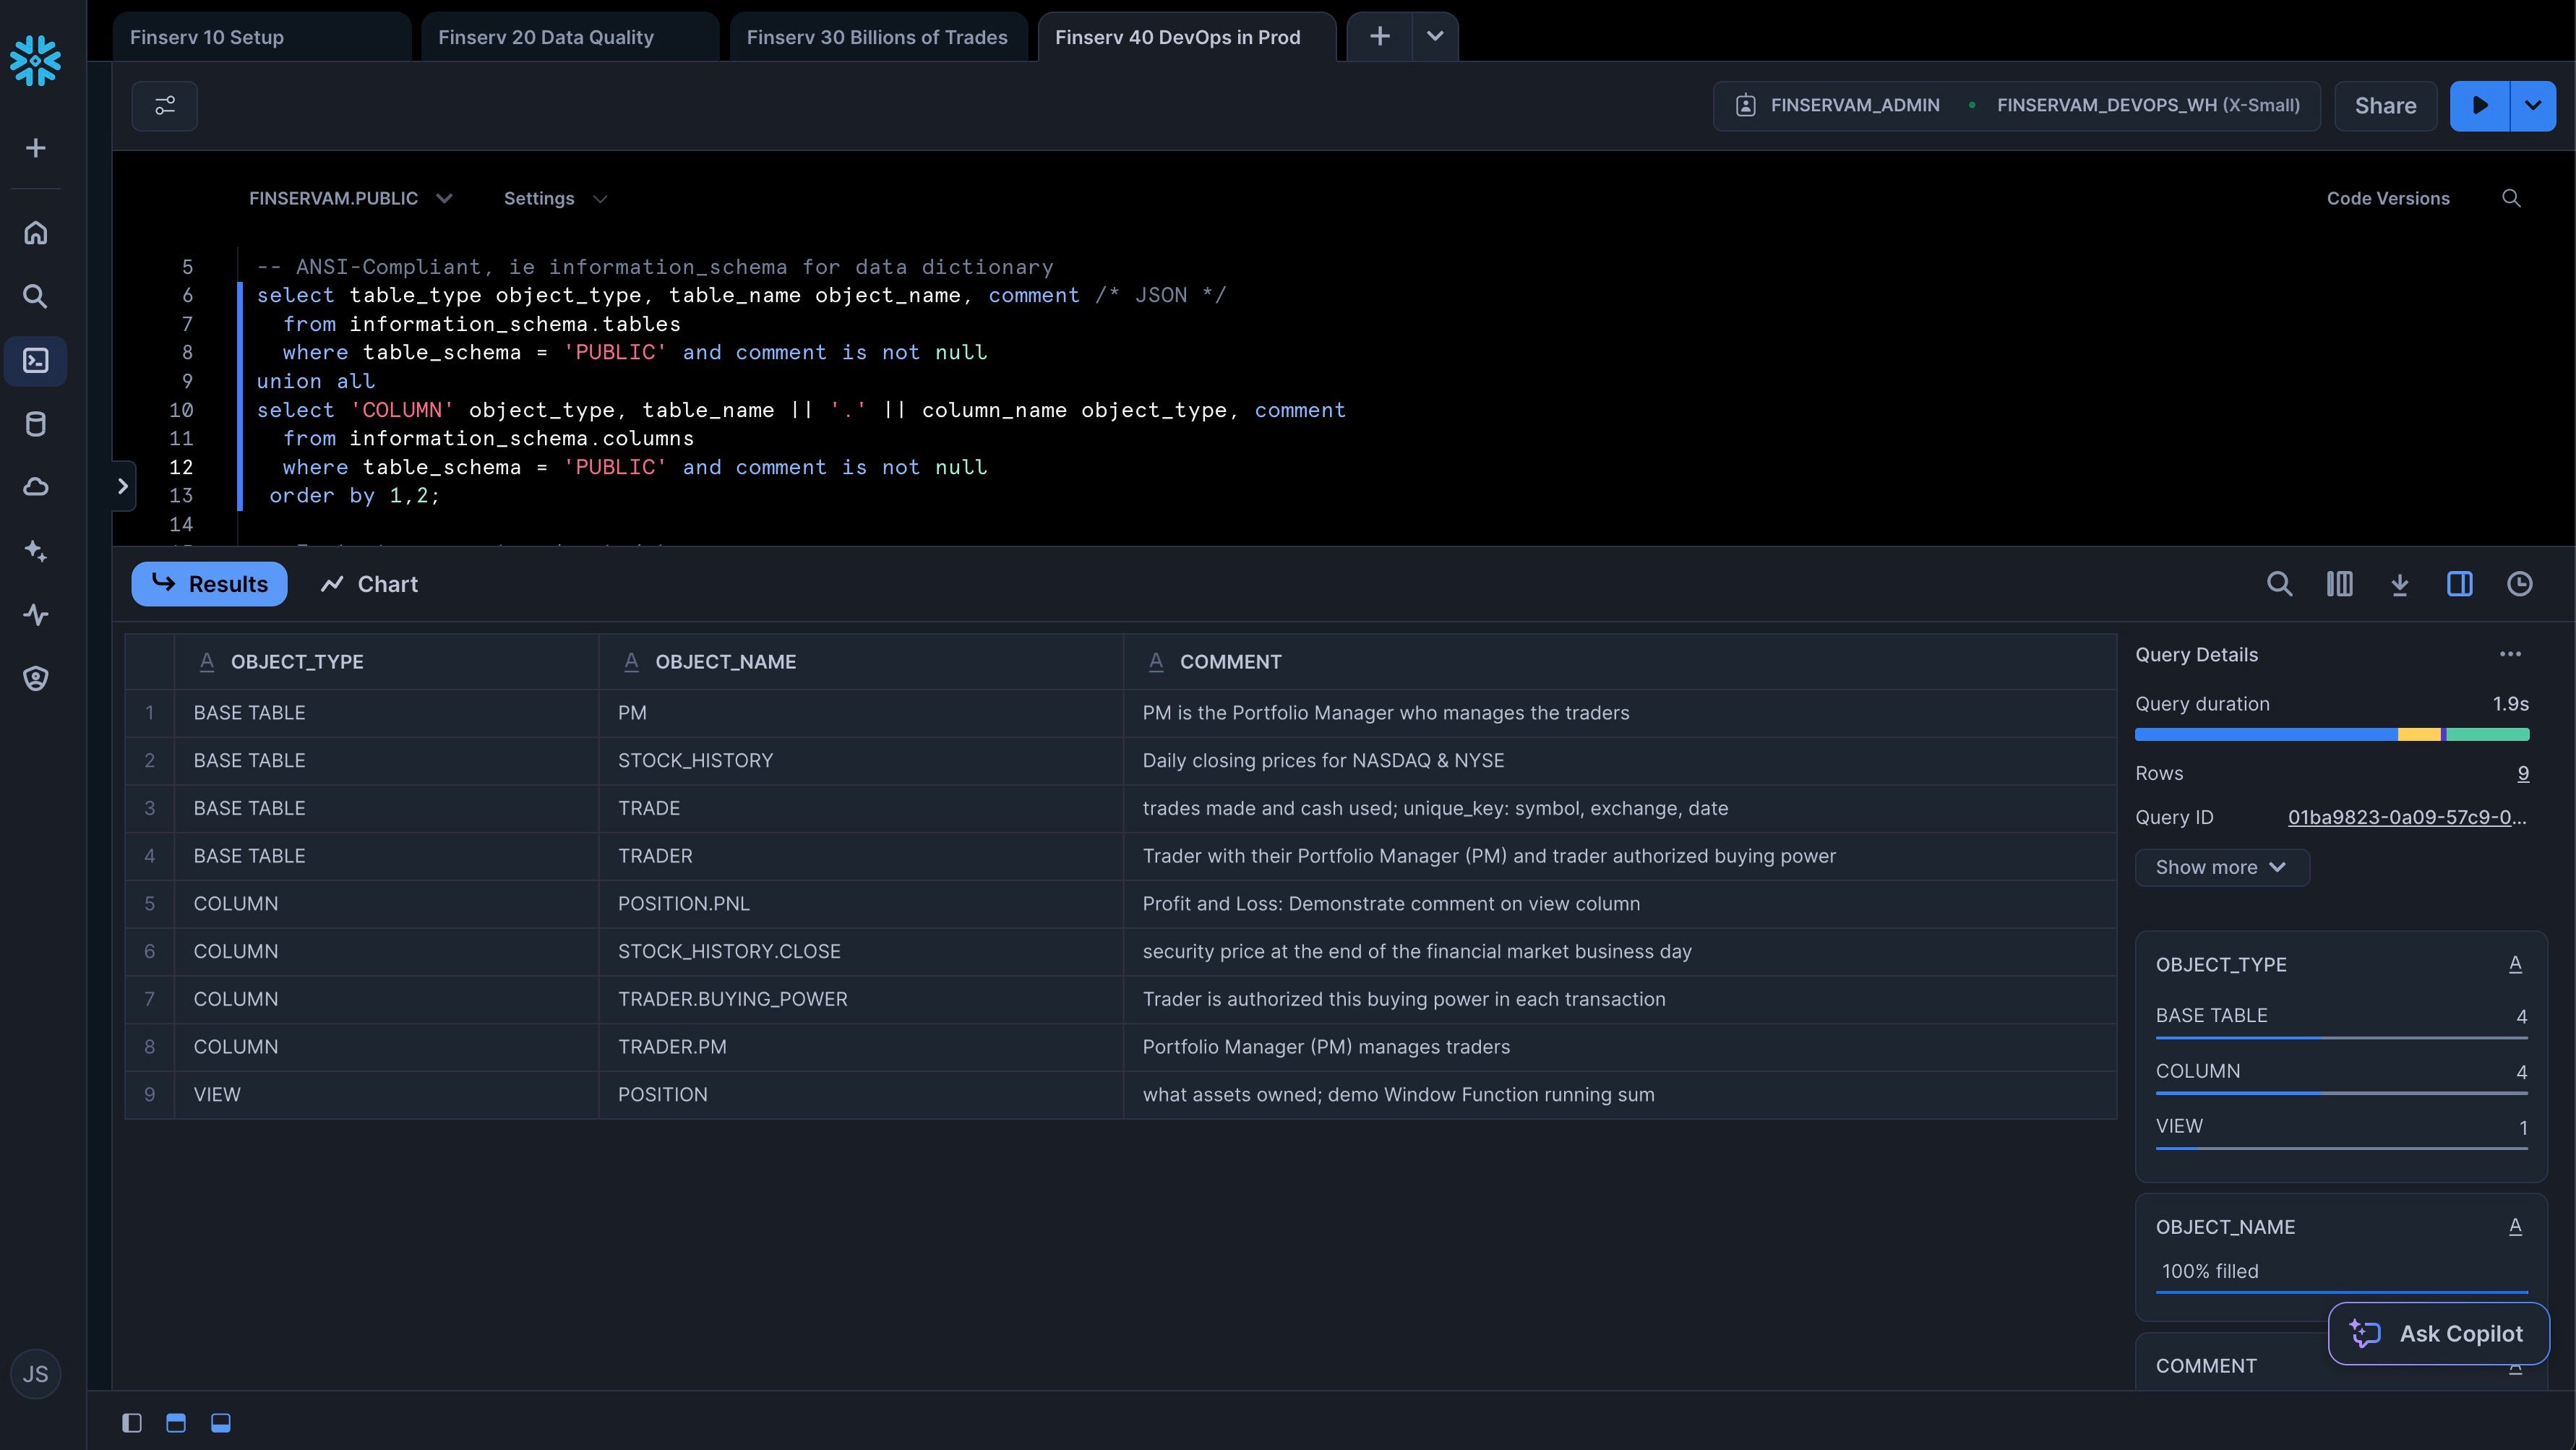This screenshot has width=2576, height=1450.
Task: Open the Query ID link
Action: (2406, 817)
